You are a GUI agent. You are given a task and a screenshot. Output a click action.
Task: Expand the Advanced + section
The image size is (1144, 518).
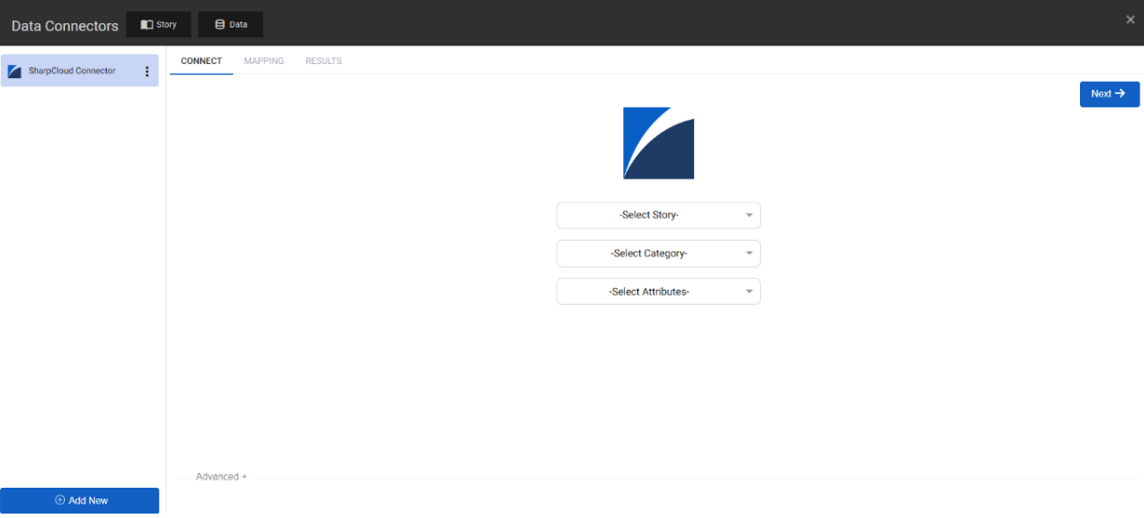(x=221, y=476)
